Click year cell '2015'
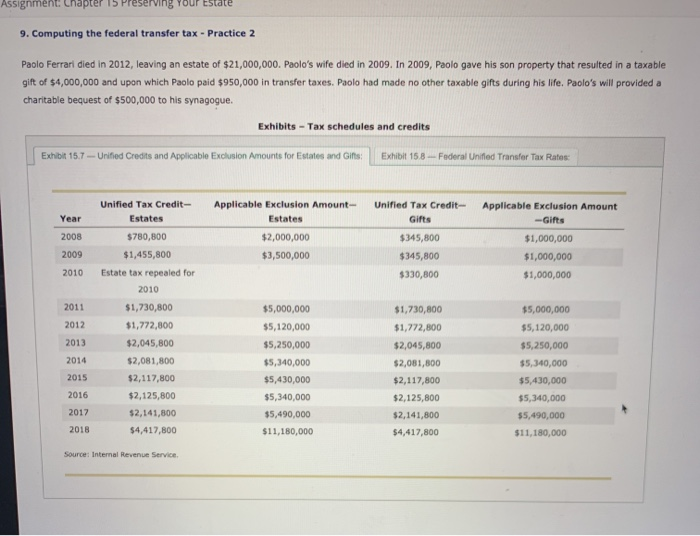The height and width of the screenshot is (536, 700). point(77,378)
